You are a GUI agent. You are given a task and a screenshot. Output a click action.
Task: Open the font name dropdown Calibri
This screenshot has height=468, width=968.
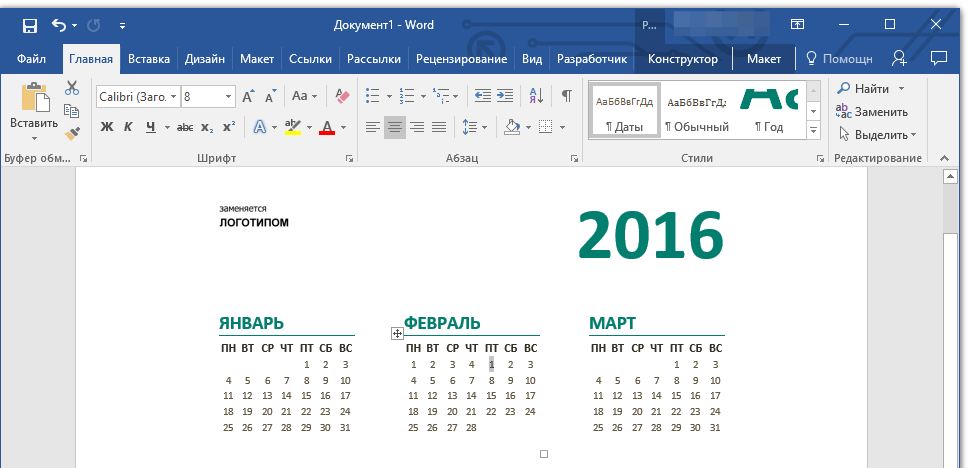click(174, 97)
